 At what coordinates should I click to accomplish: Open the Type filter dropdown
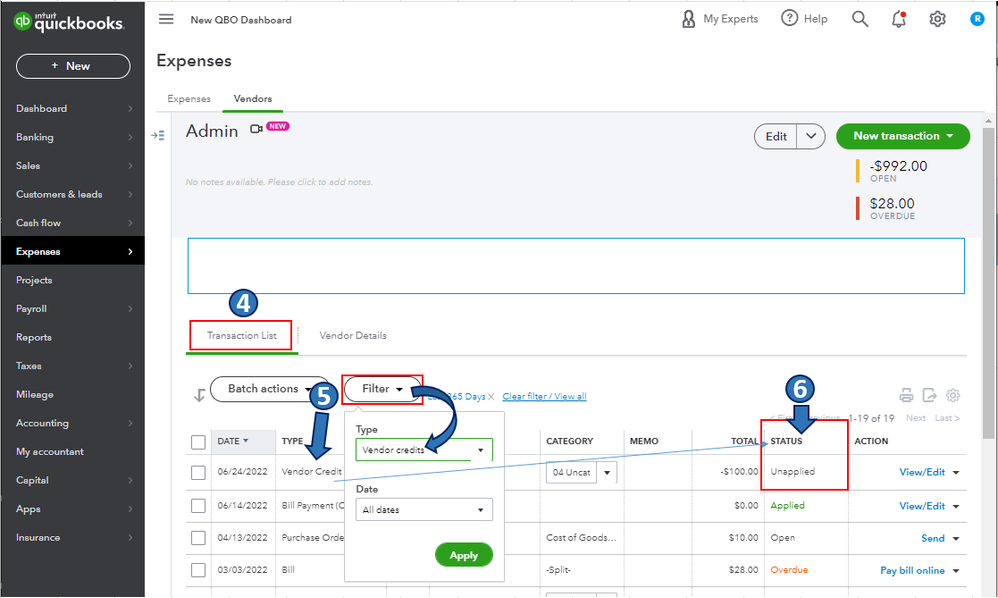click(424, 450)
